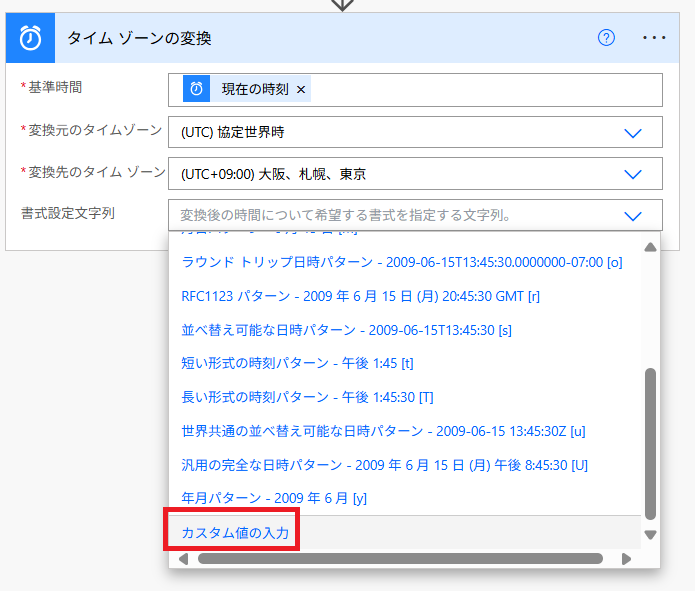This screenshot has width=695, height=591.
Task: Pick 短い形式の時刻パターン option
Action: (x=297, y=363)
